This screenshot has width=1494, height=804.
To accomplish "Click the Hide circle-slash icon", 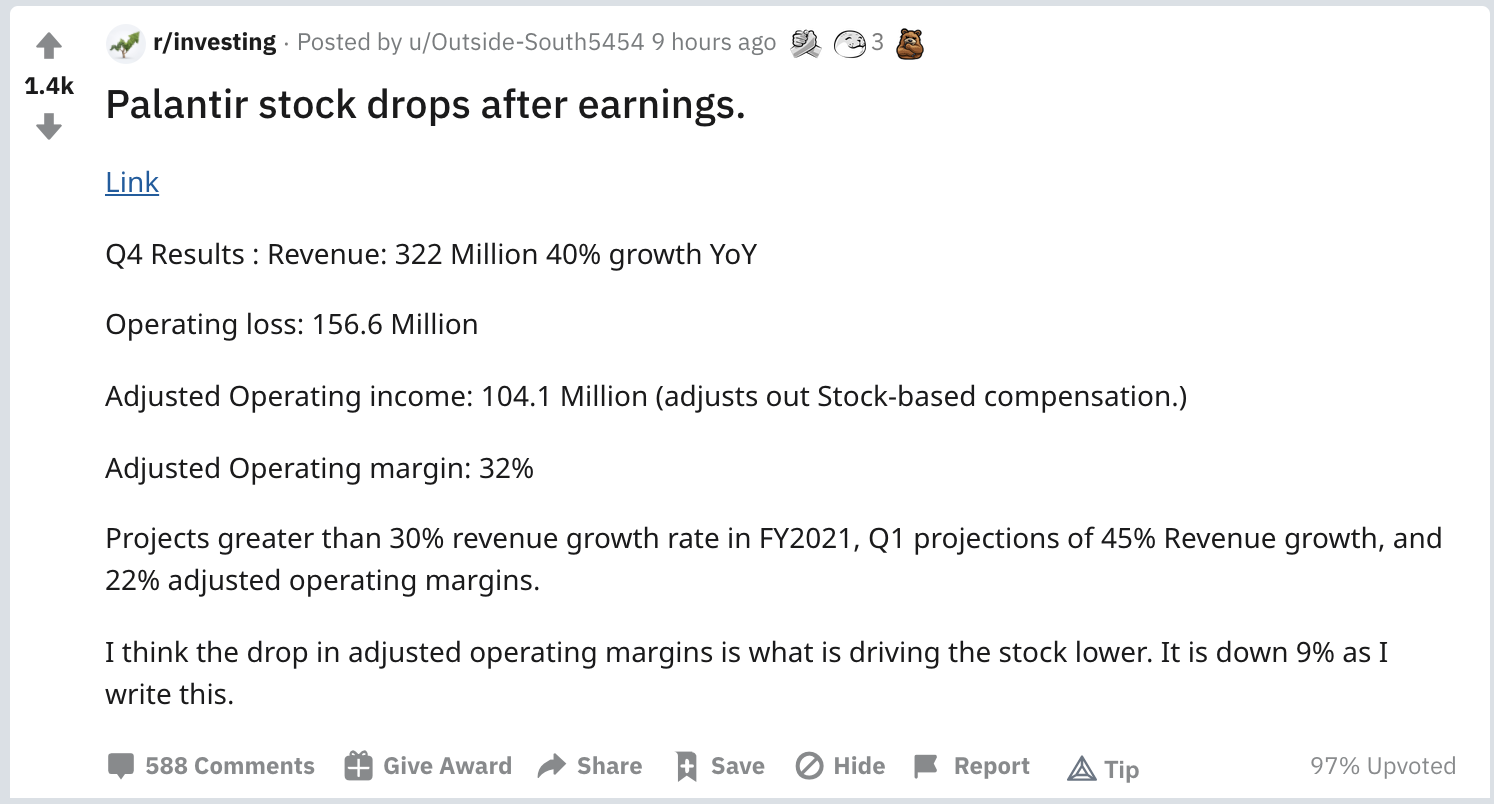I will point(809,766).
